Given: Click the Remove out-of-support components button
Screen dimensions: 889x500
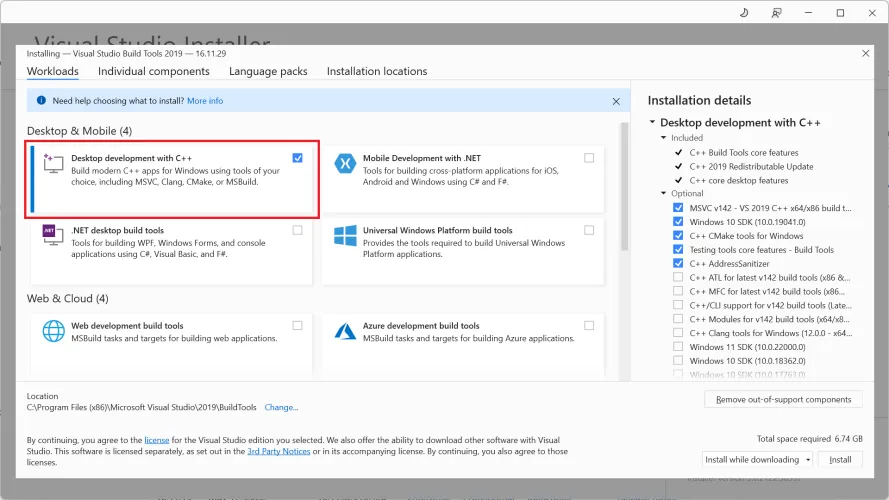Looking at the screenshot, I should coord(783,399).
